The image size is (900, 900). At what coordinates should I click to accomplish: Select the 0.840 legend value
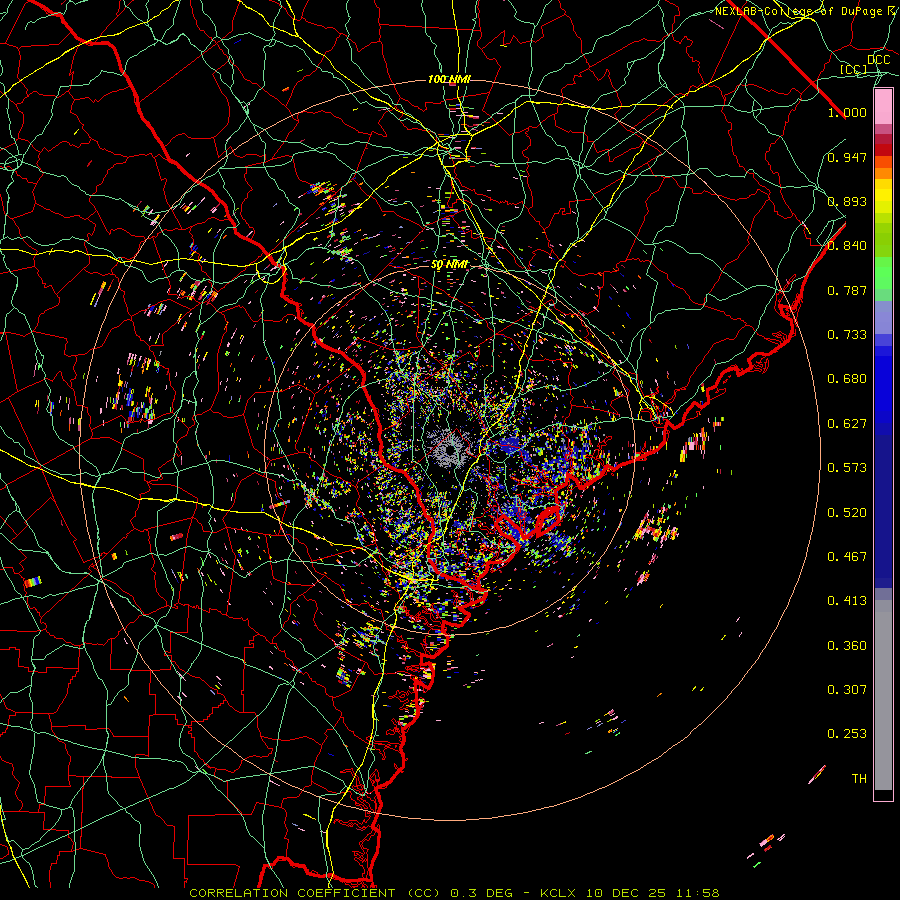[847, 246]
